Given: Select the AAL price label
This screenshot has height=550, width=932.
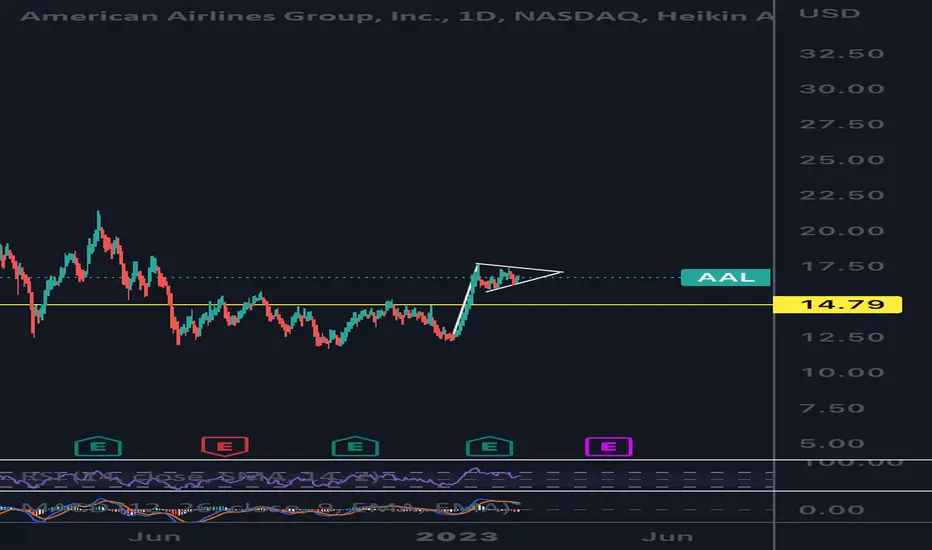Looking at the screenshot, I should pyautogui.click(x=726, y=277).
